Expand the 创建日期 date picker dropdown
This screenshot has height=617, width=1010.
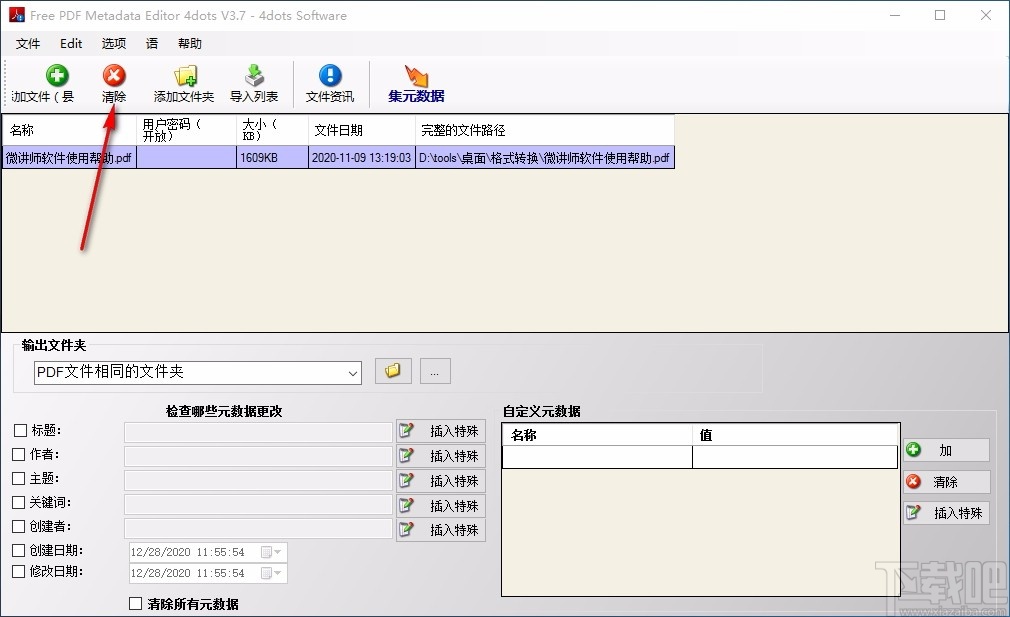pos(277,550)
